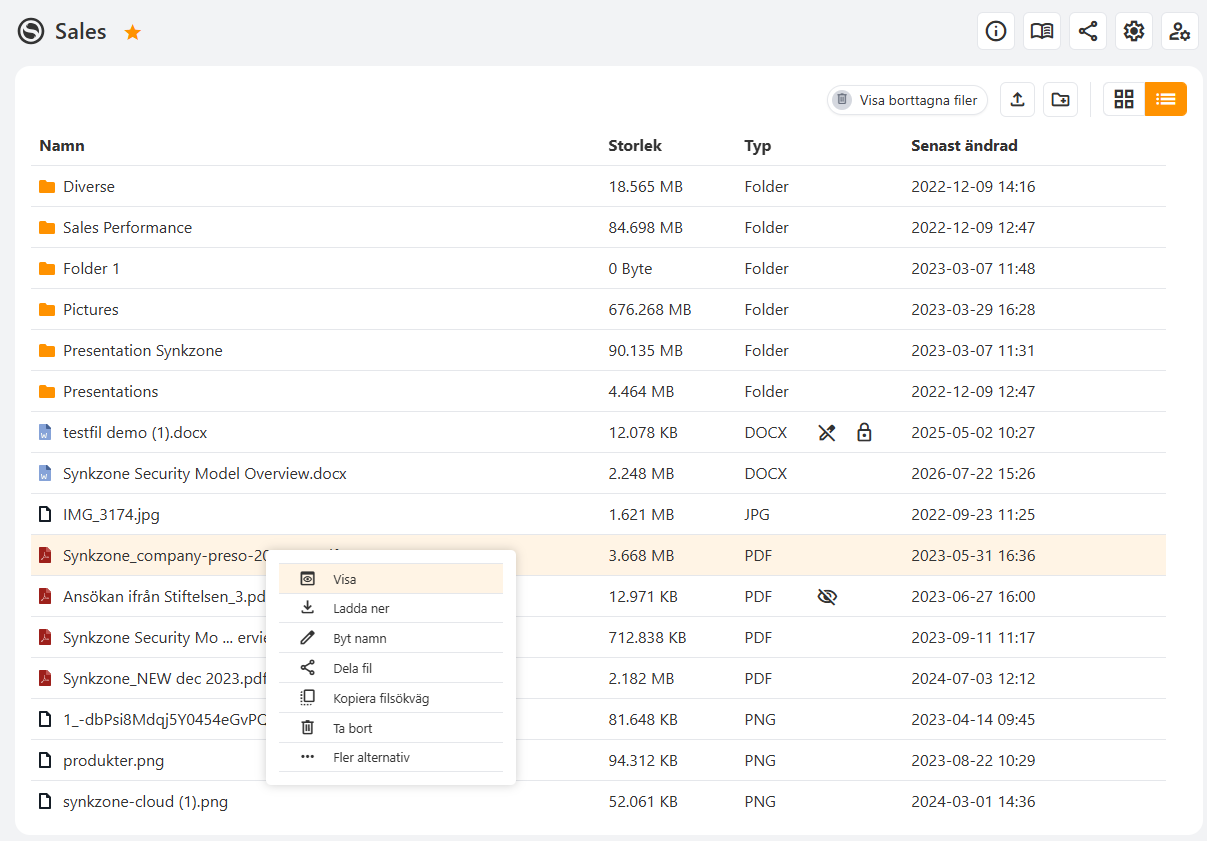Image resolution: width=1207 pixels, height=841 pixels.
Task: Click the crossed pencil icon on testfil demo row
Action: pos(827,433)
